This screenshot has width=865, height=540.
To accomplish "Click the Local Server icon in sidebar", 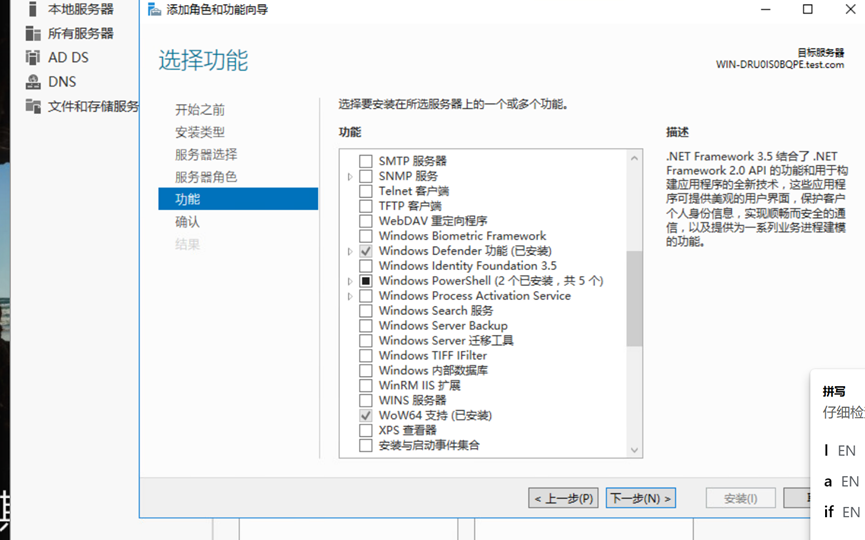I will 33,9.
